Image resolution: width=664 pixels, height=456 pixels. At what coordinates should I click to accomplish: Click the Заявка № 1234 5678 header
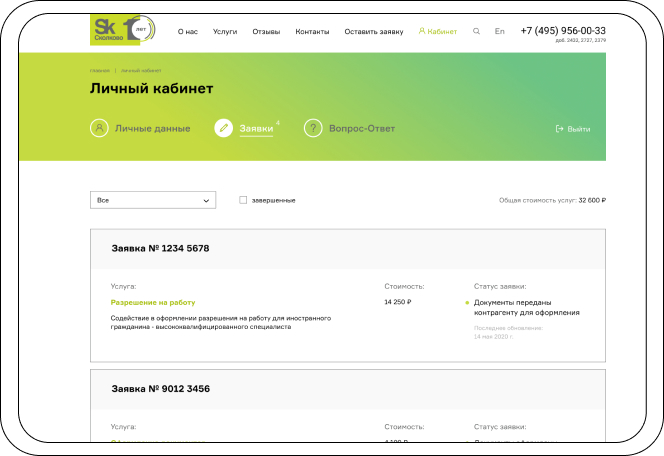160,249
